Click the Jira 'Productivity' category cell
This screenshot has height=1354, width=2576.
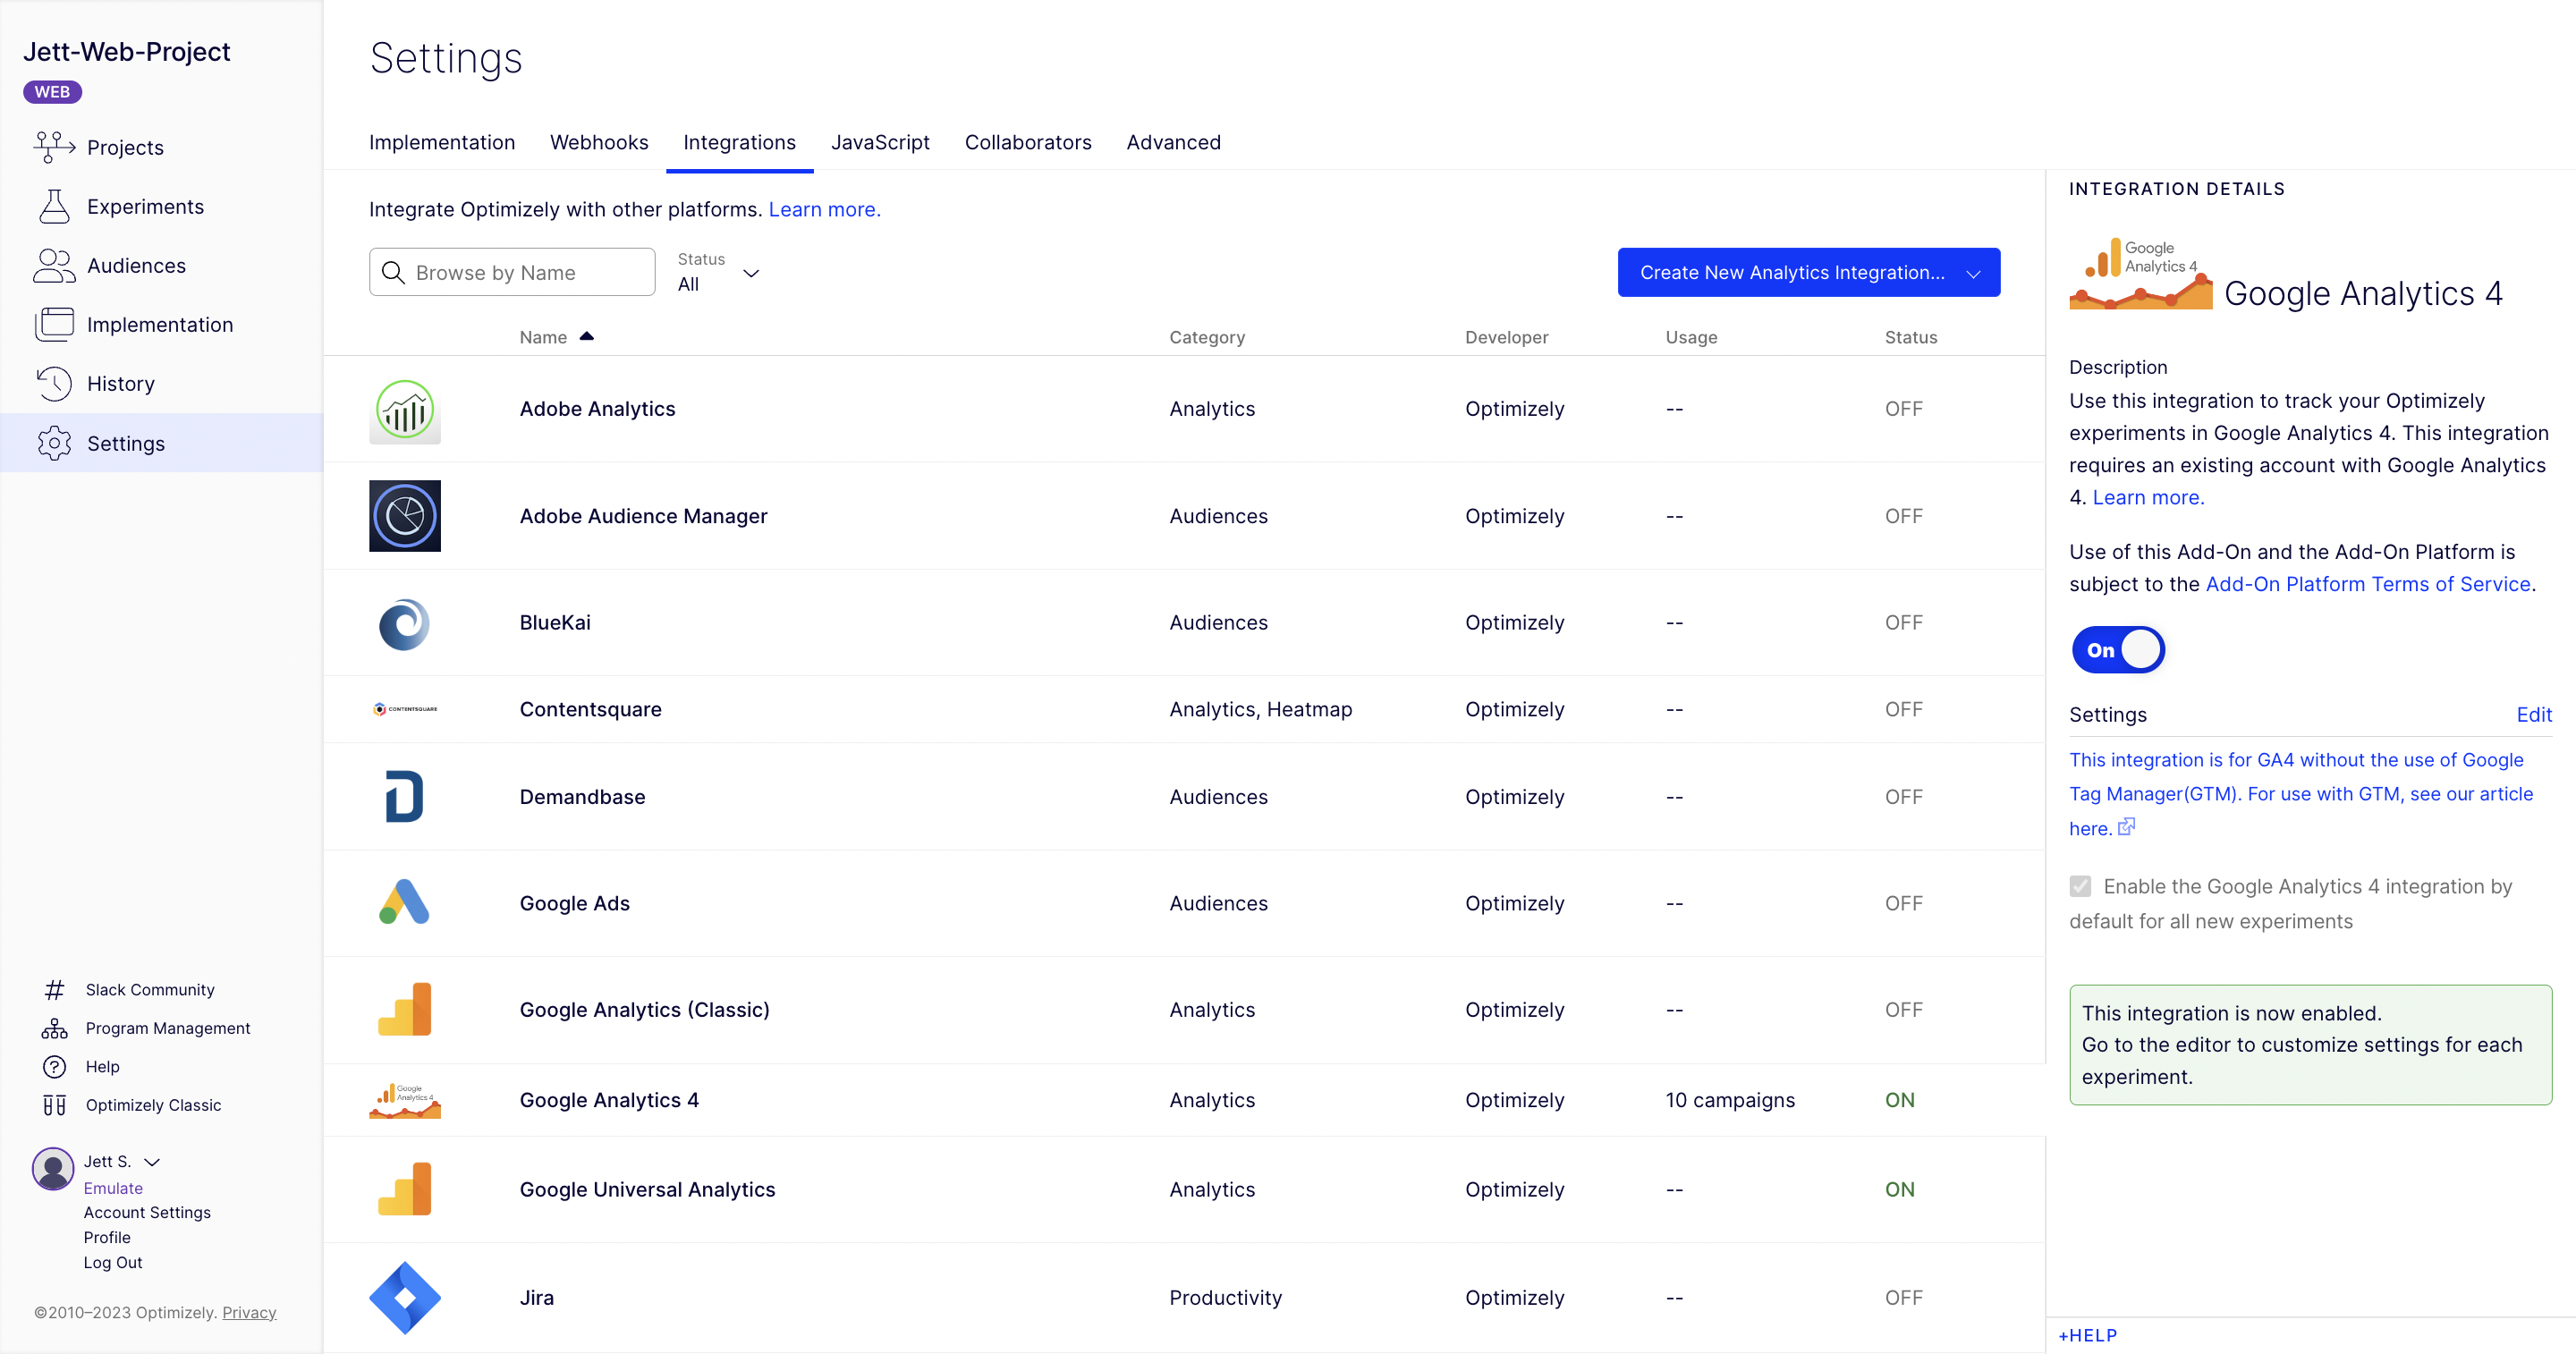[1225, 1297]
